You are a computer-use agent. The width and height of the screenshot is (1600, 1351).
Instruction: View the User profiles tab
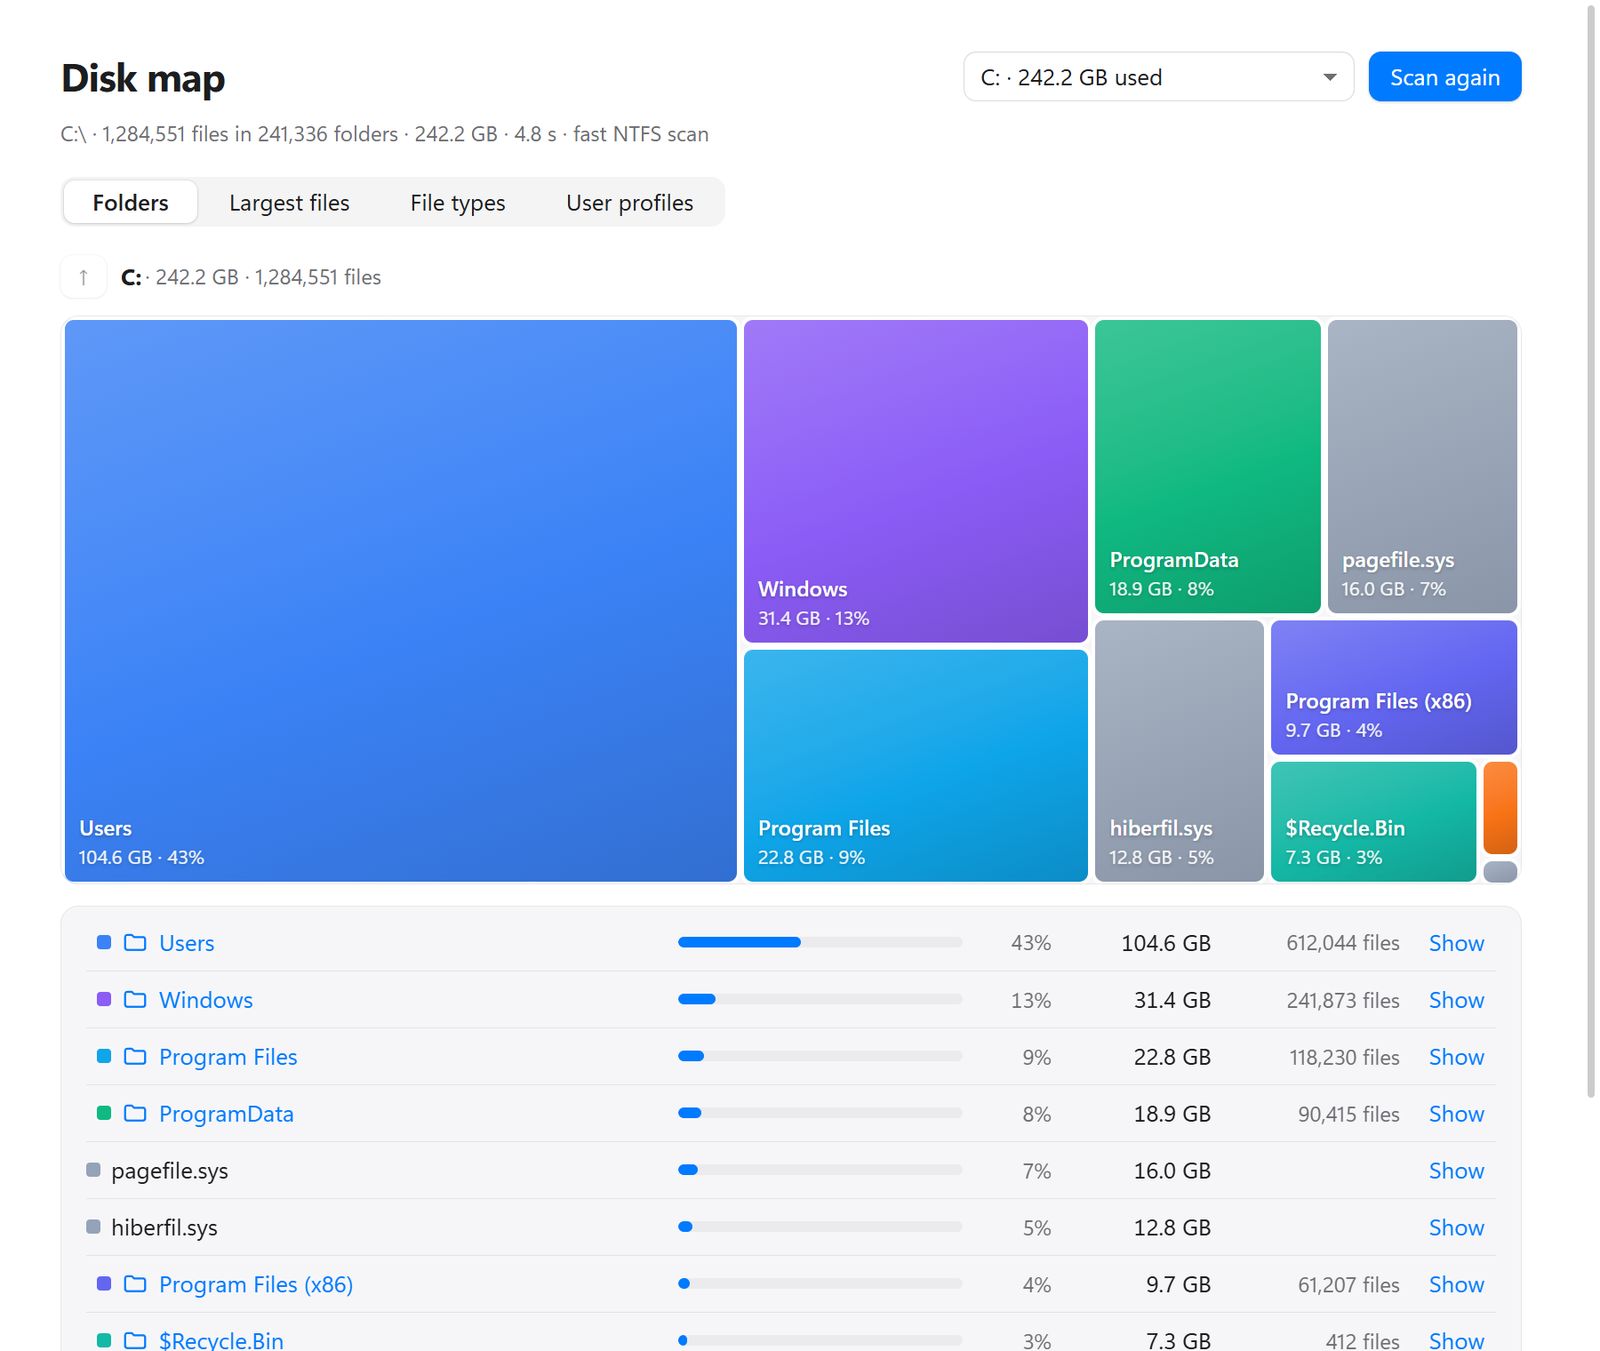point(629,202)
